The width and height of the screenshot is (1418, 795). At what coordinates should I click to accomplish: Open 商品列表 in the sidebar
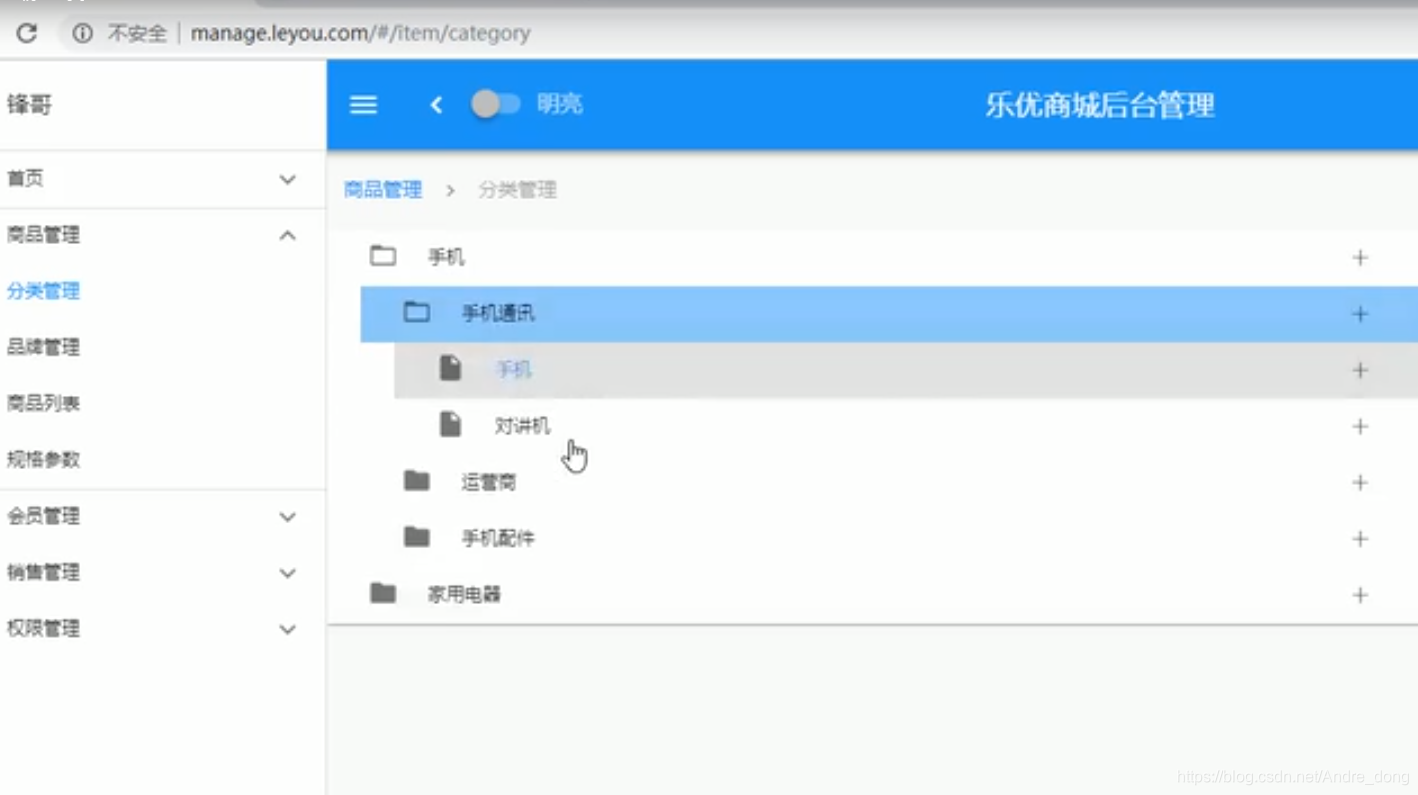click(43, 403)
